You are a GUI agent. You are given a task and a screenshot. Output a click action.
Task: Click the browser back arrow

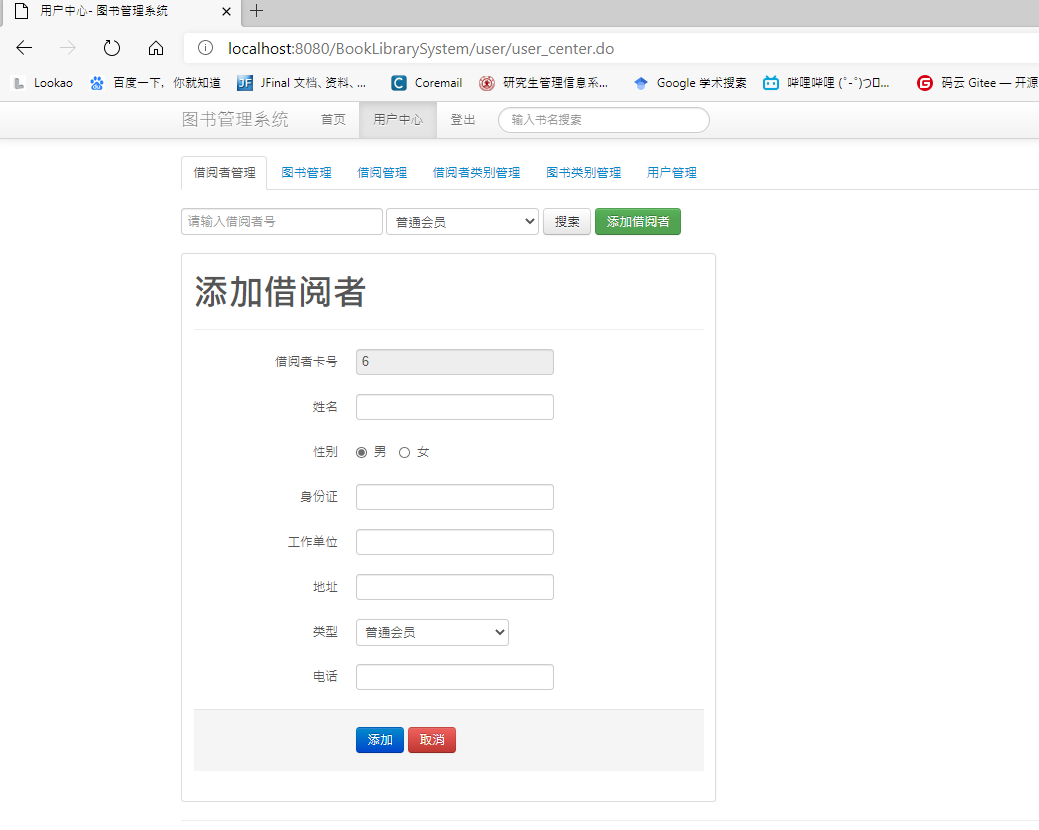(x=24, y=48)
